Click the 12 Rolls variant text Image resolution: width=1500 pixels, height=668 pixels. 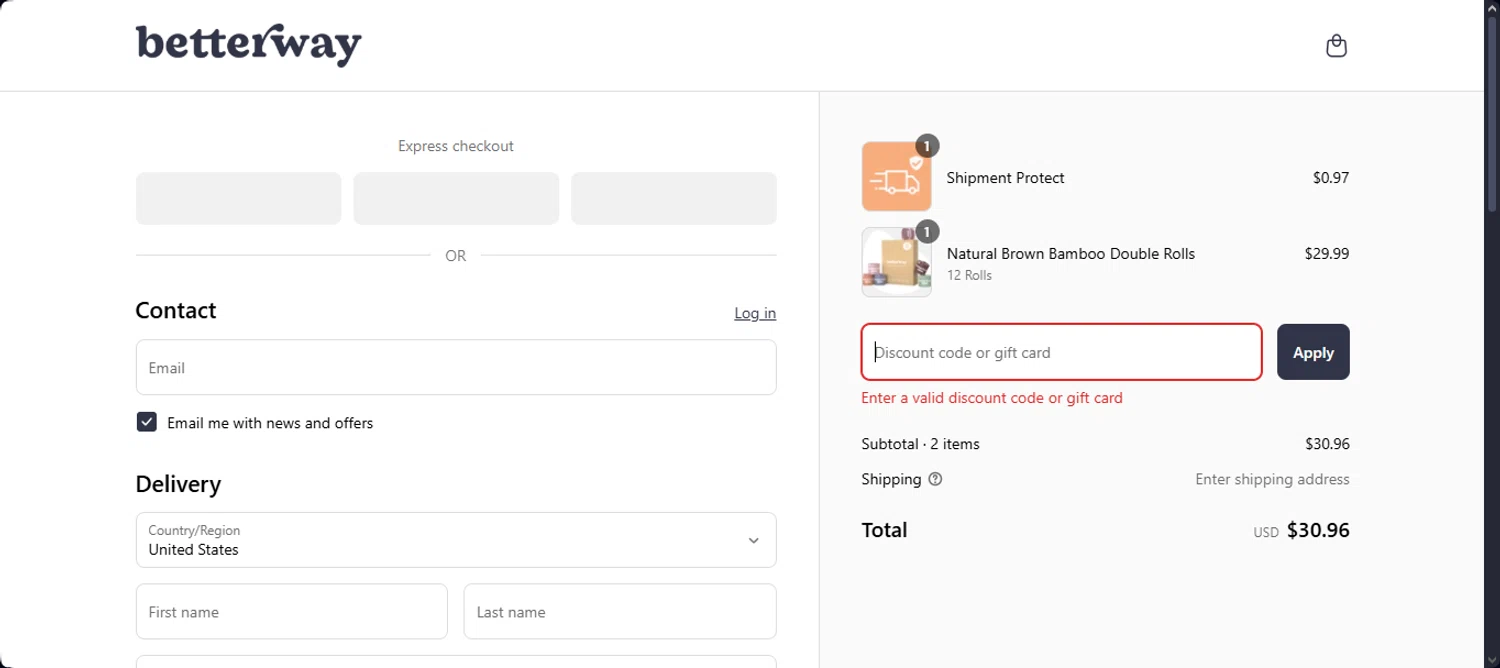(x=969, y=275)
